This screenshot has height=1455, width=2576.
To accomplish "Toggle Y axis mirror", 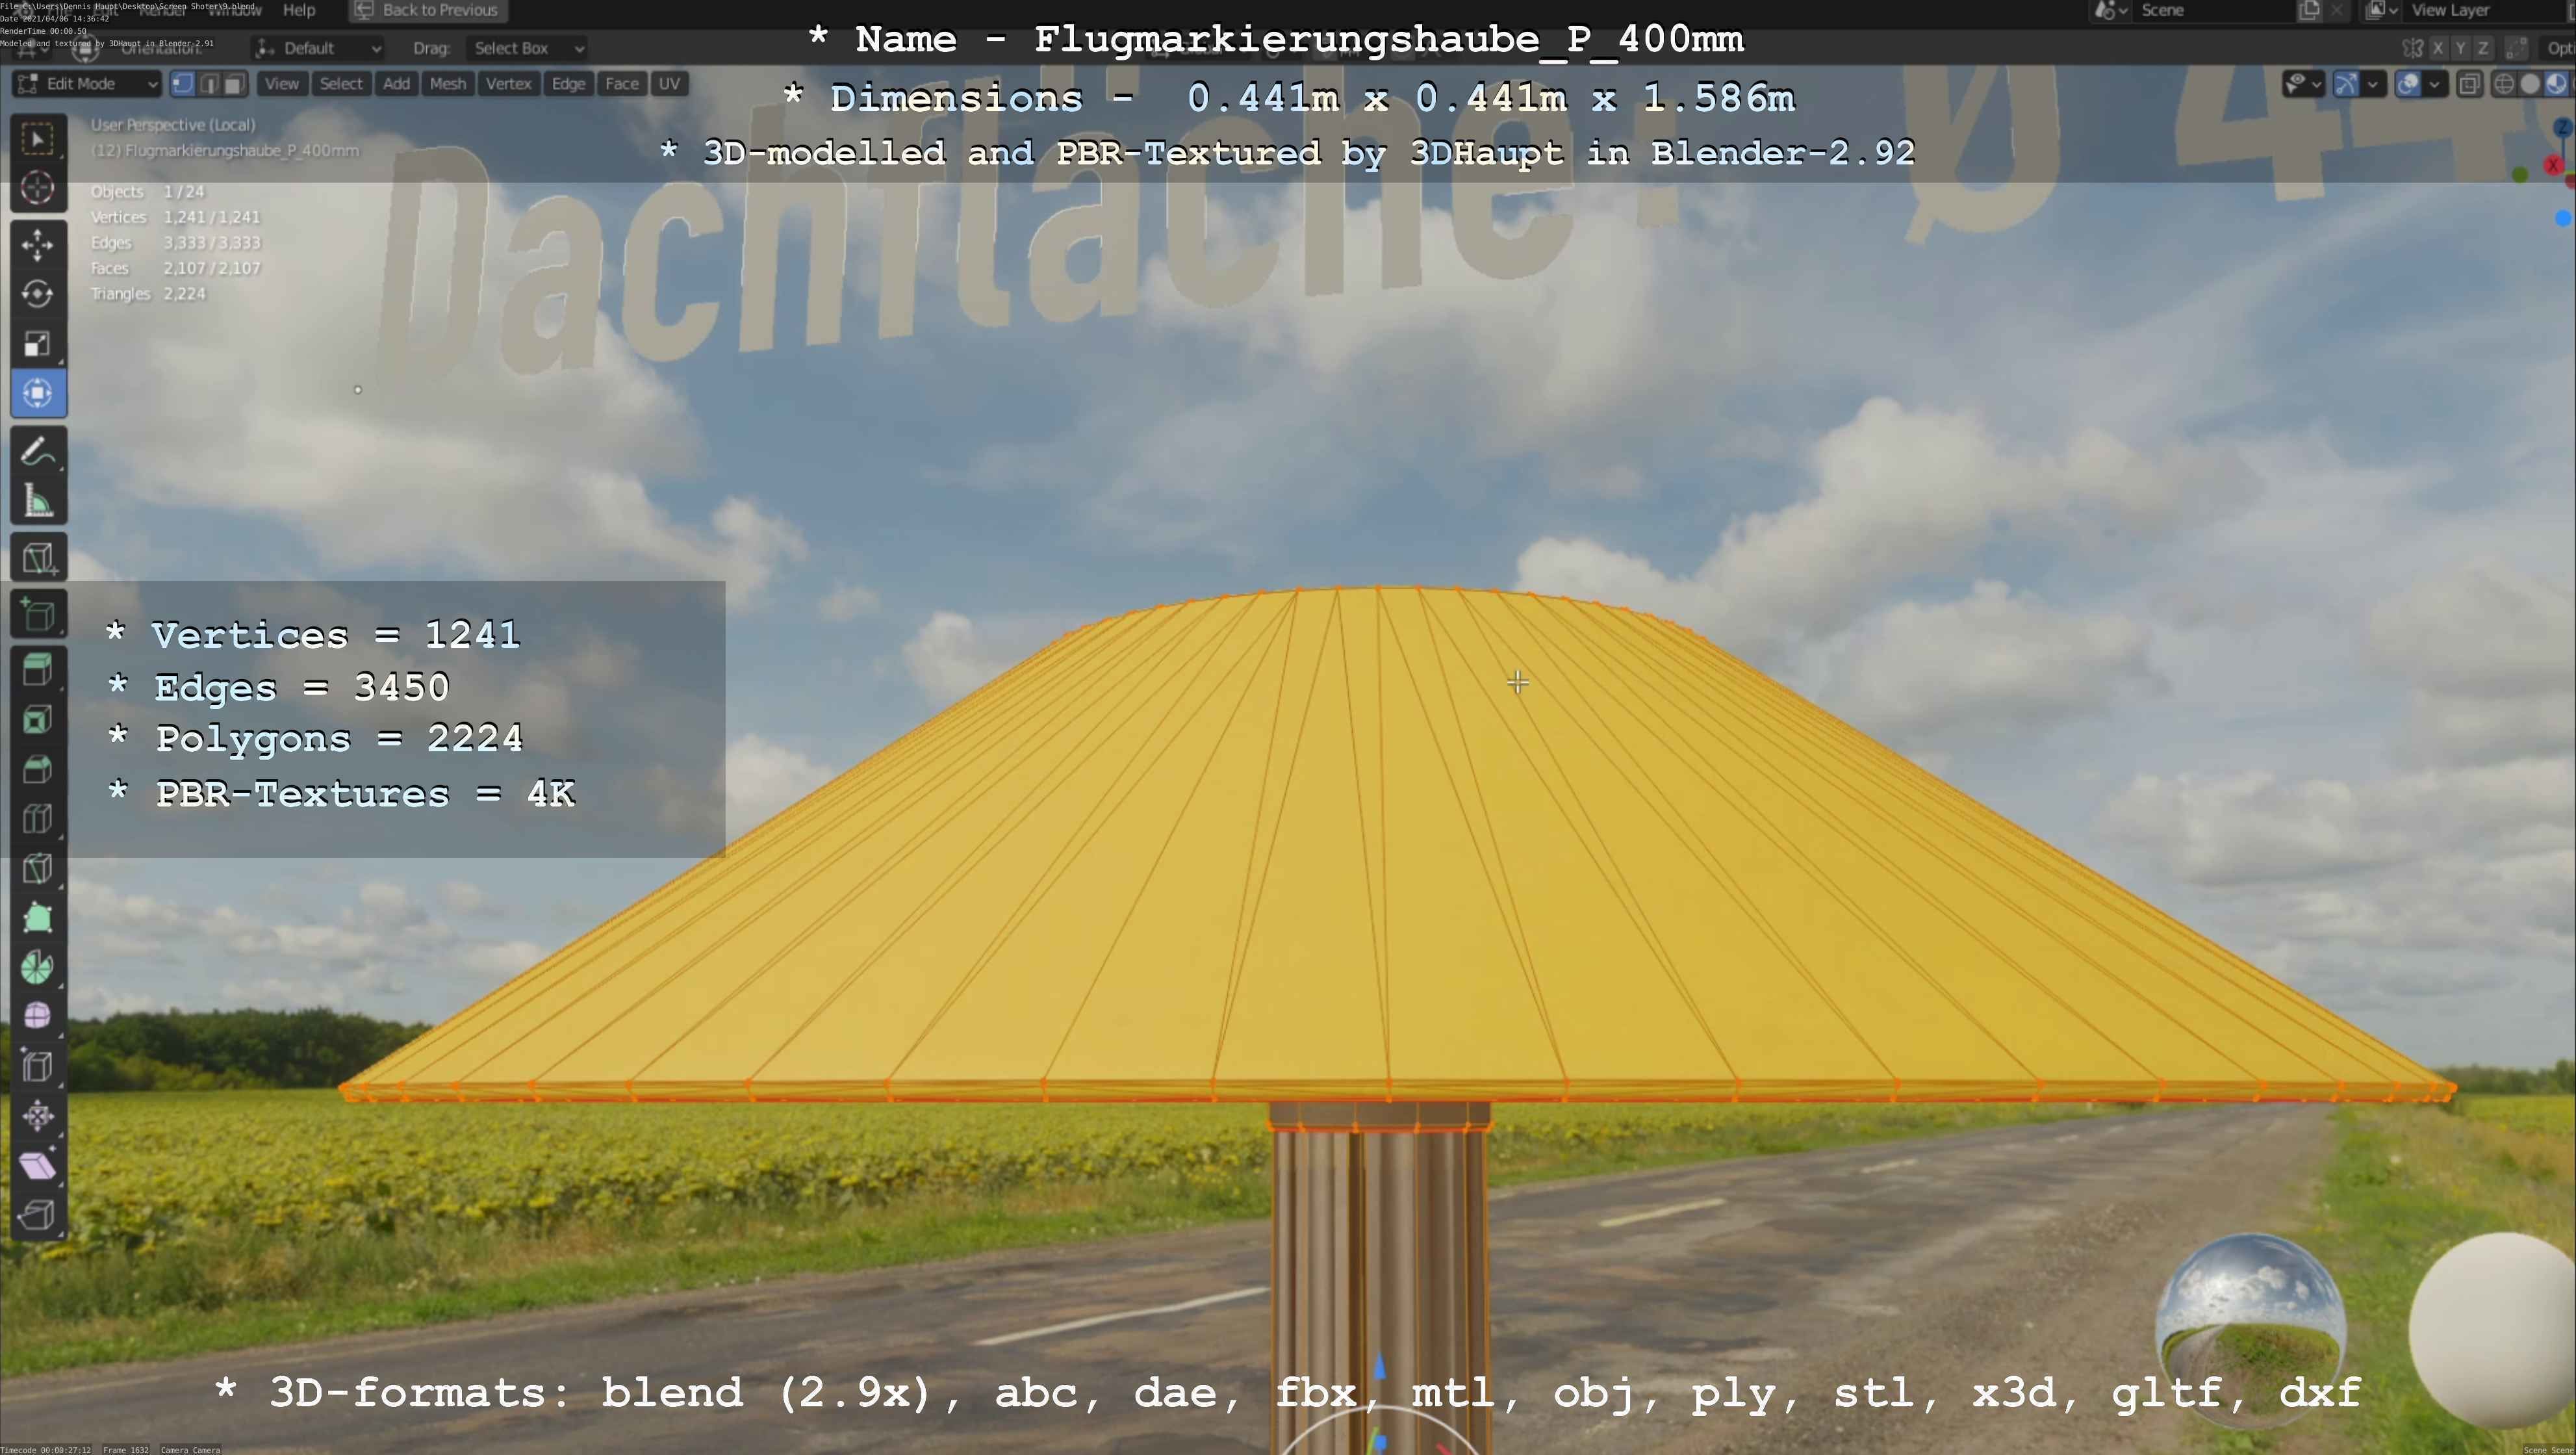I will click(x=2460, y=48).
